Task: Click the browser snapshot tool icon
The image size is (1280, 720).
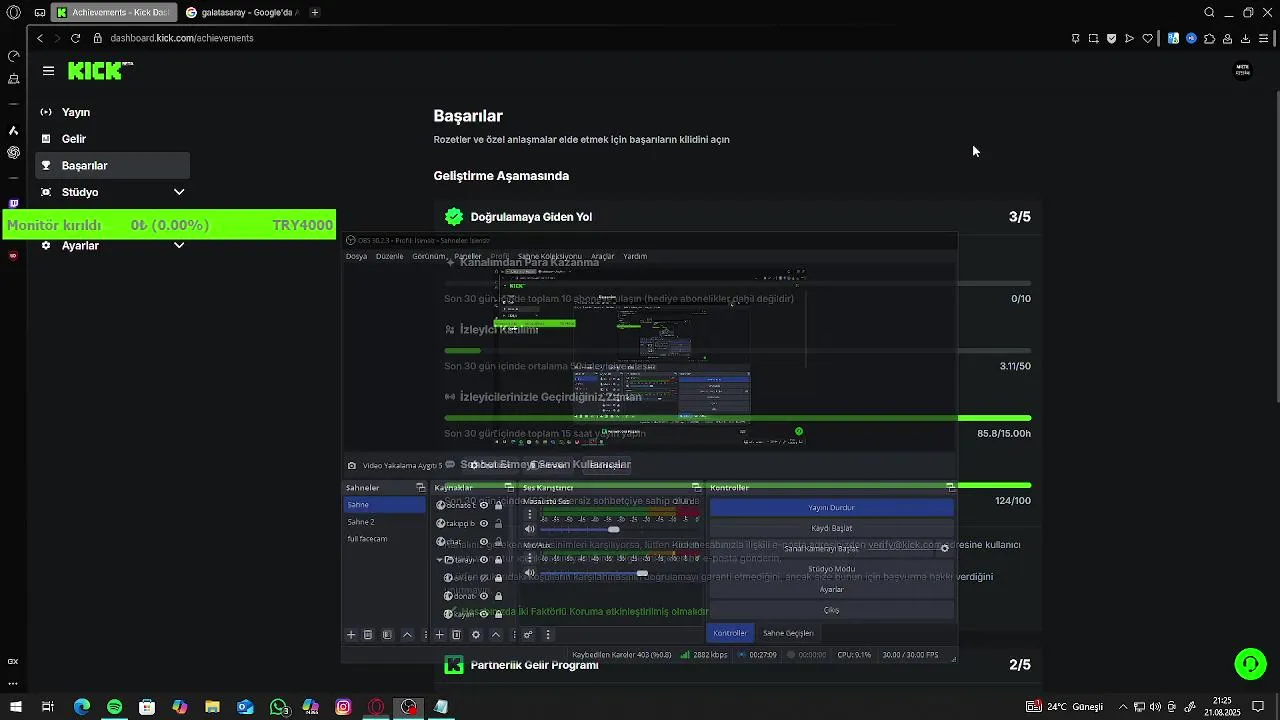Action: [x=1093, y=38]
